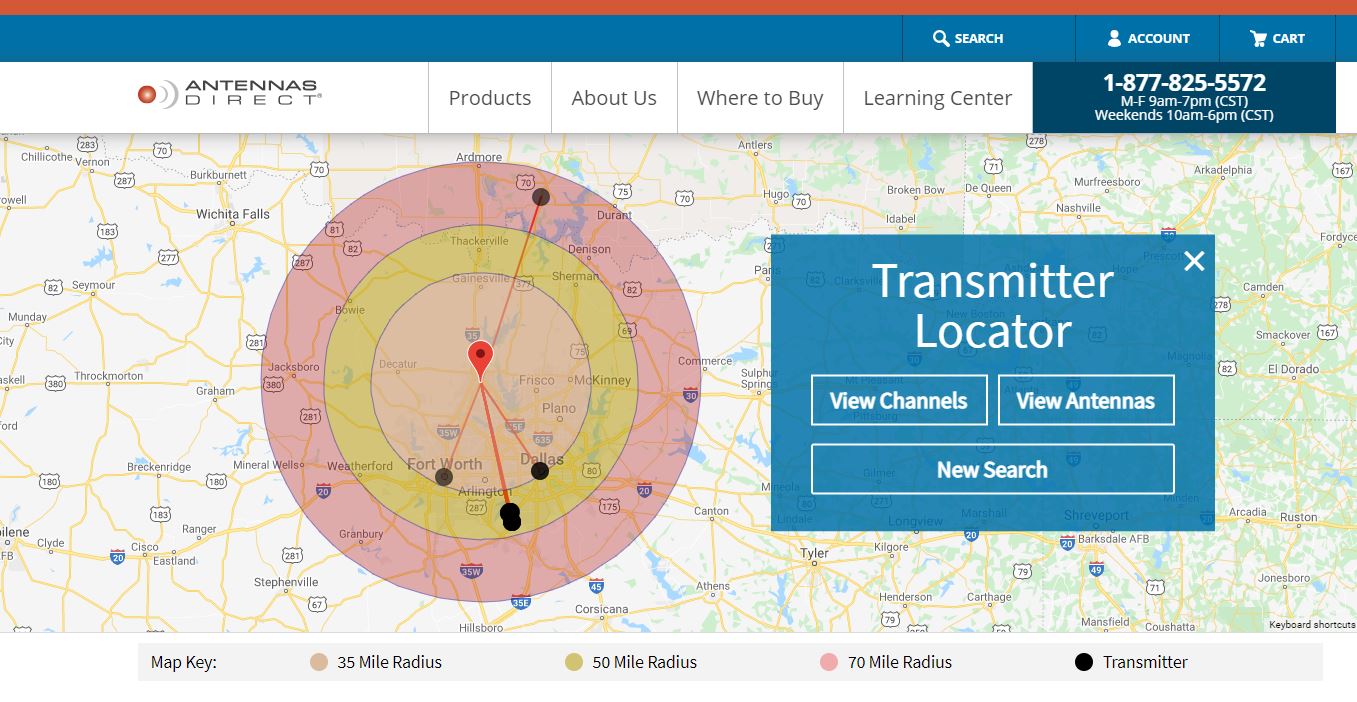Screen dimensions: 1357x702
Task: Click the Map Key label
Action: pos(184,662)
